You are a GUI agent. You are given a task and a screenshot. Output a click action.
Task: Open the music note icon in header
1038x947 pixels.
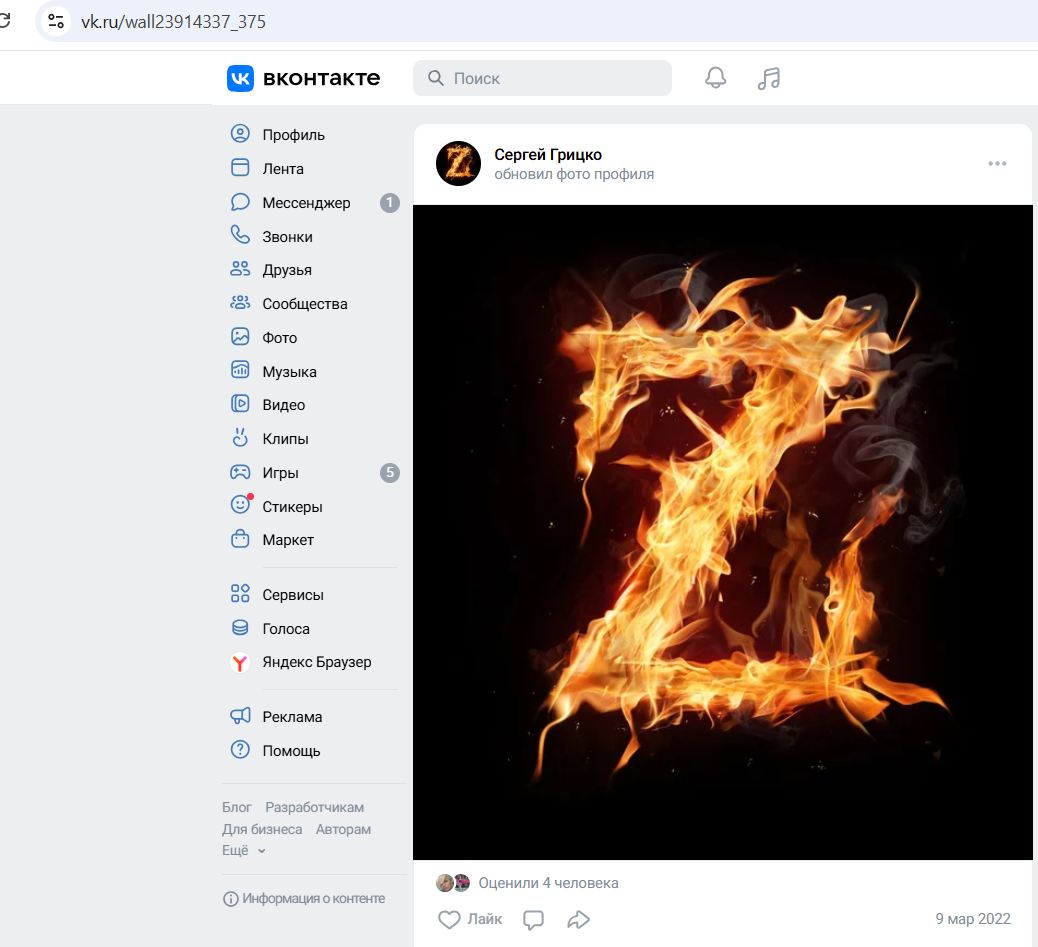[x=769, y=78]
